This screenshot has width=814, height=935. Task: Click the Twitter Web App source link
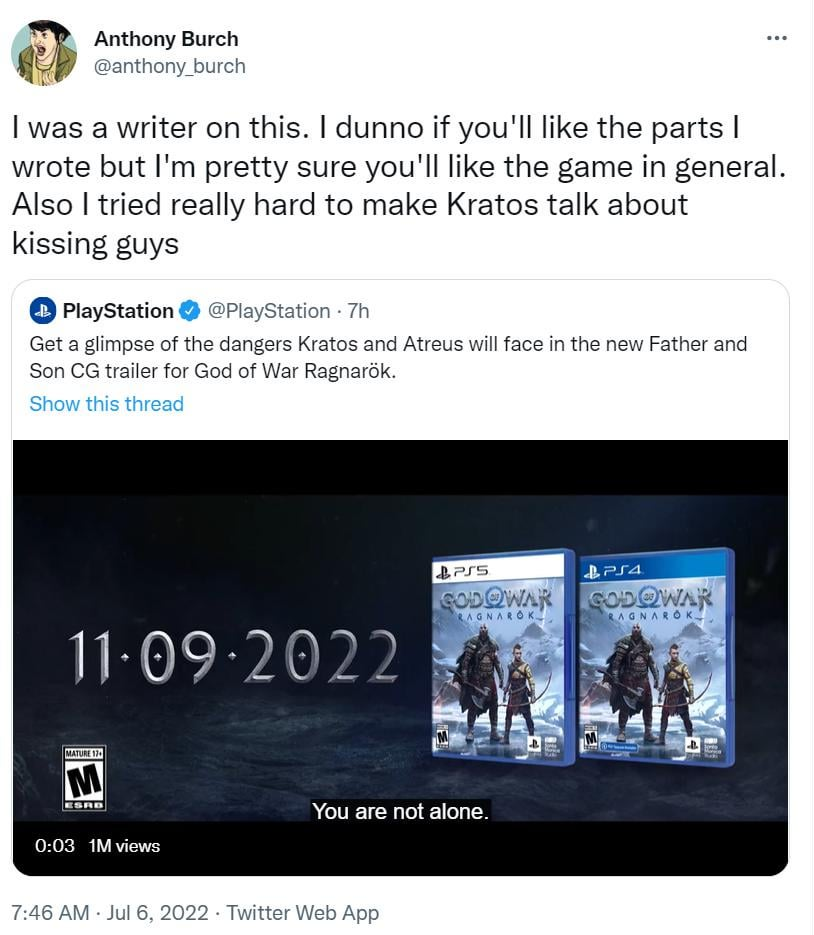pyautogui.click(x=302, y=912)
